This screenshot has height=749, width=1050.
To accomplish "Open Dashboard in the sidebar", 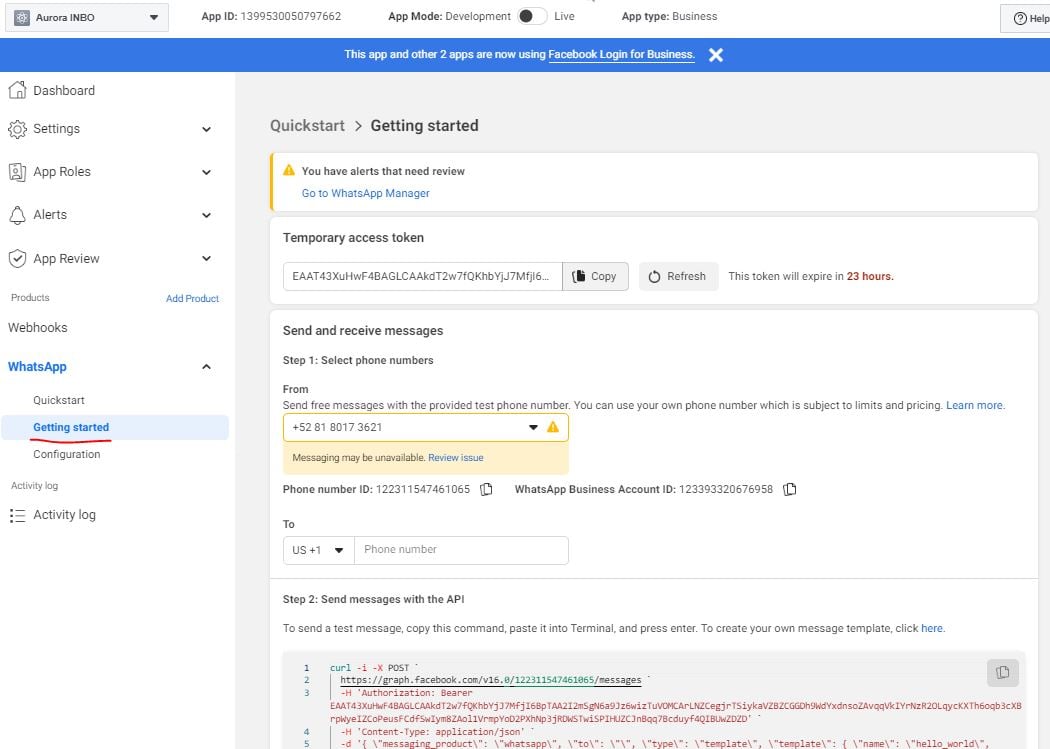I will [x=64, y=90].
